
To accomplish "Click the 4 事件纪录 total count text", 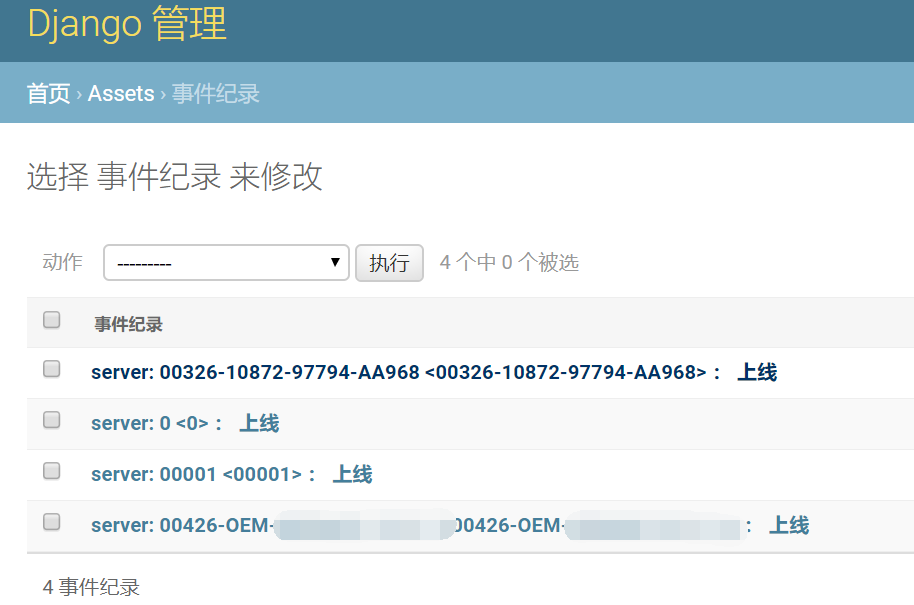I will tap(91, 587).
